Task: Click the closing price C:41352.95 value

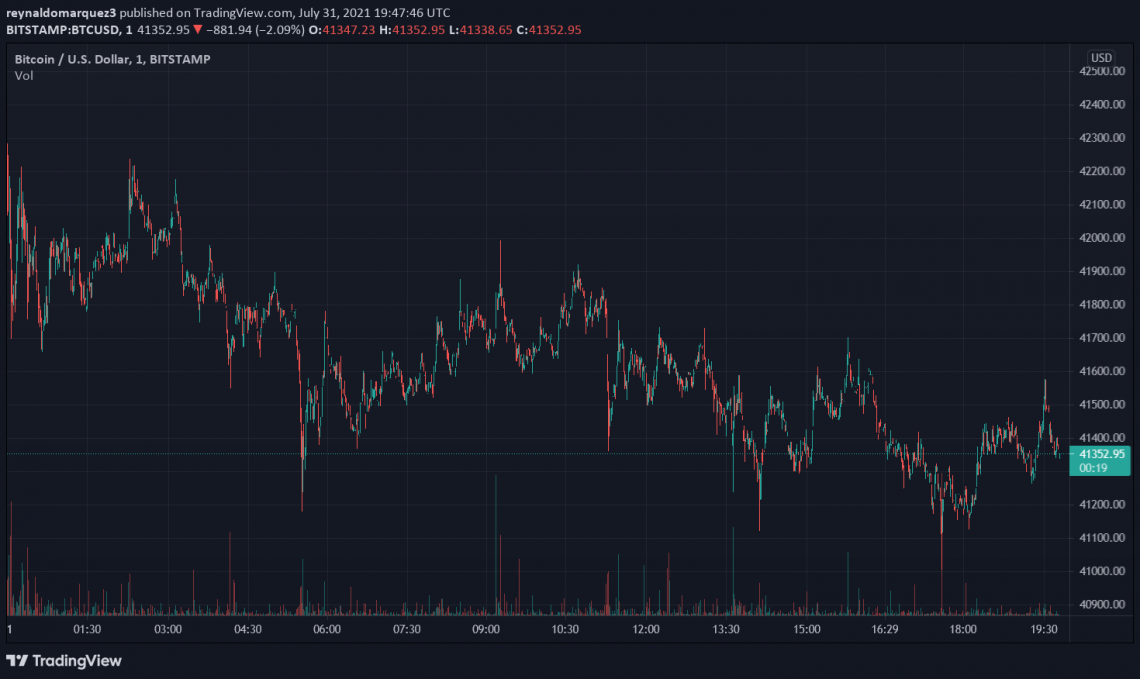Action: pos(549,30)
